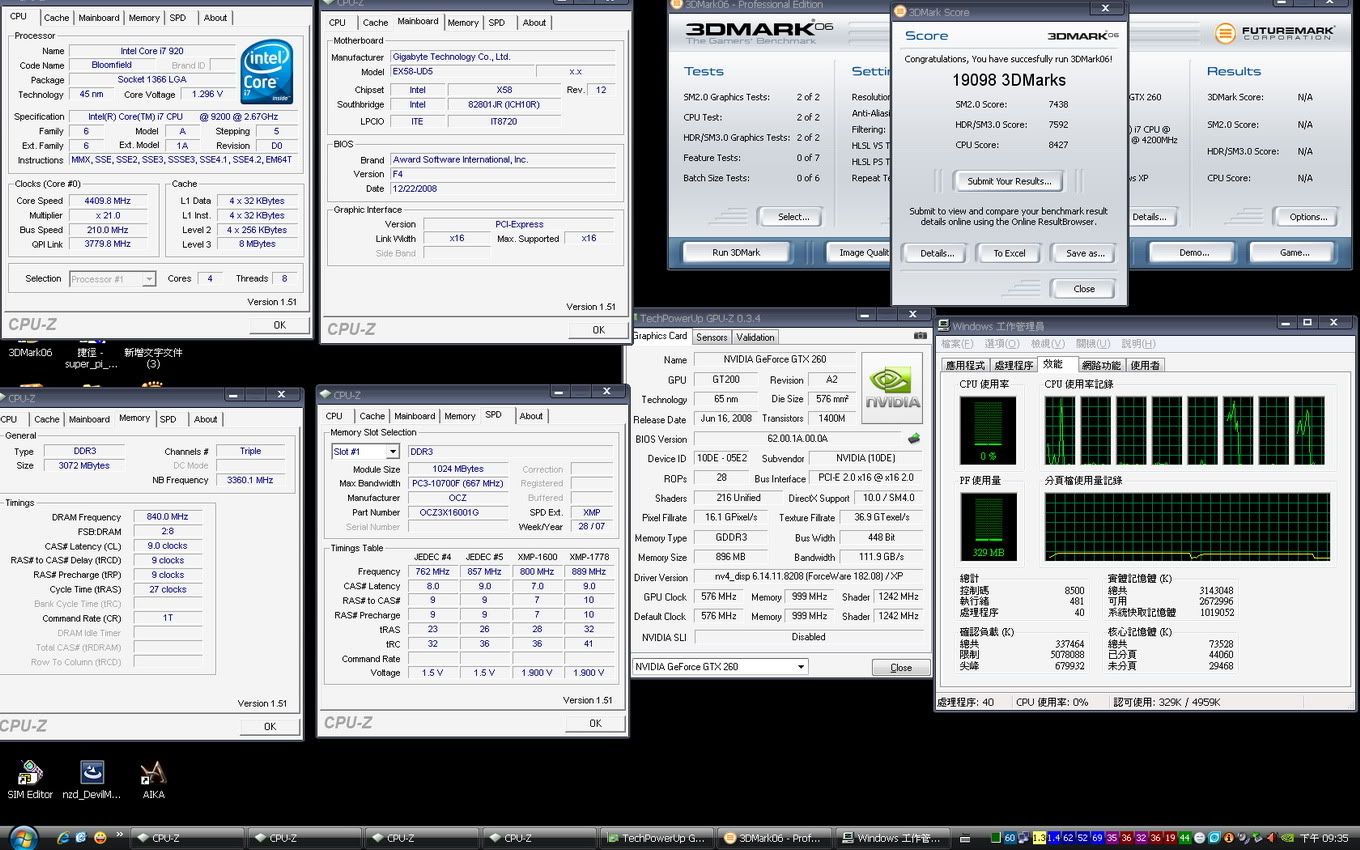Switch to Sensors tab in GPU-Z

click(x=712, y=337)
